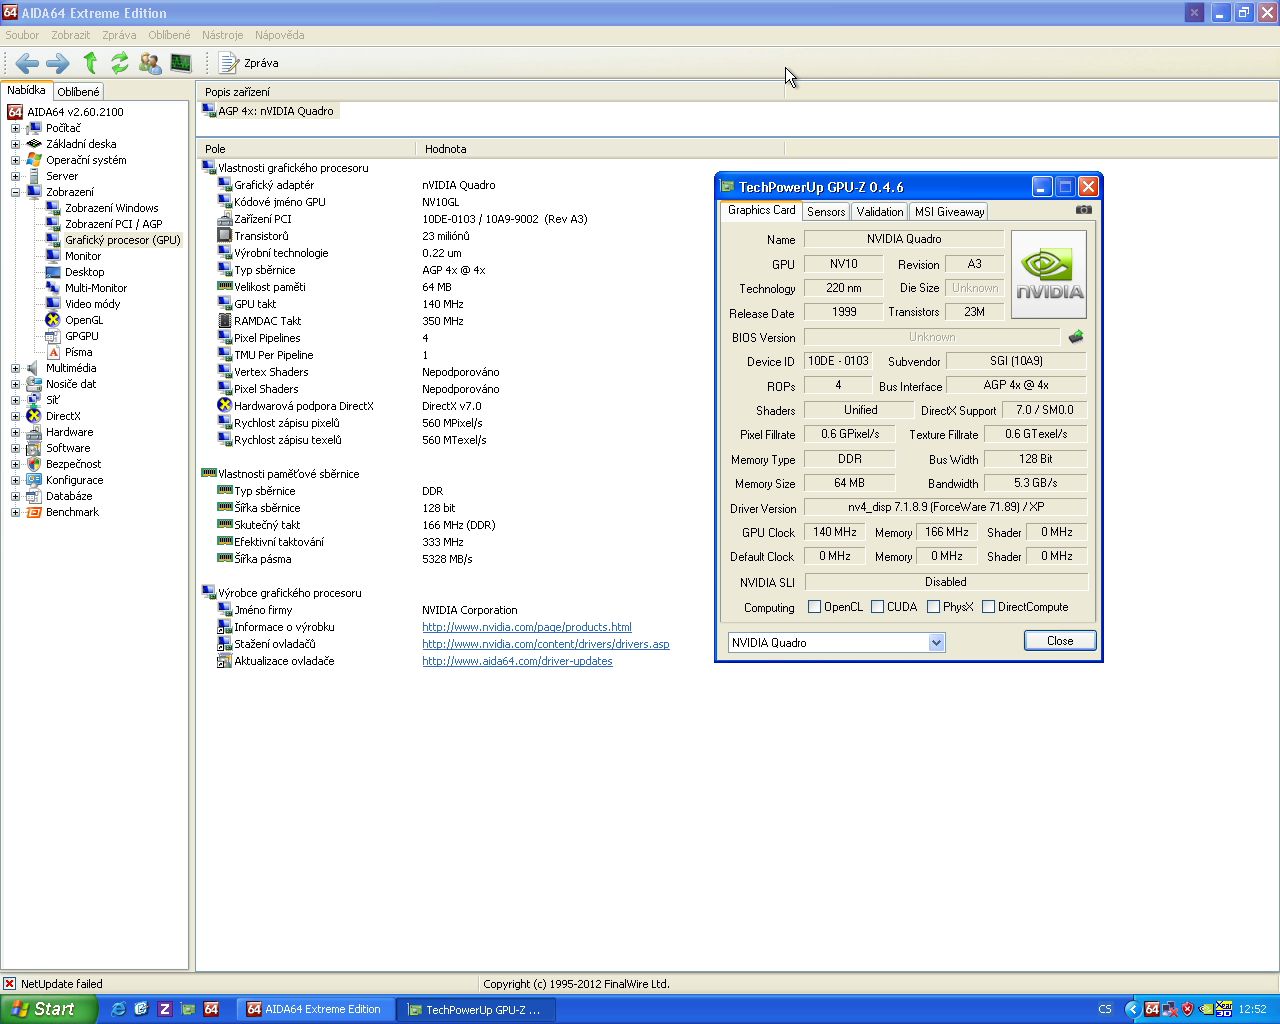Select the Video módy tree item
Viewport: 1280px width, 1024px height.
(92, 304)
